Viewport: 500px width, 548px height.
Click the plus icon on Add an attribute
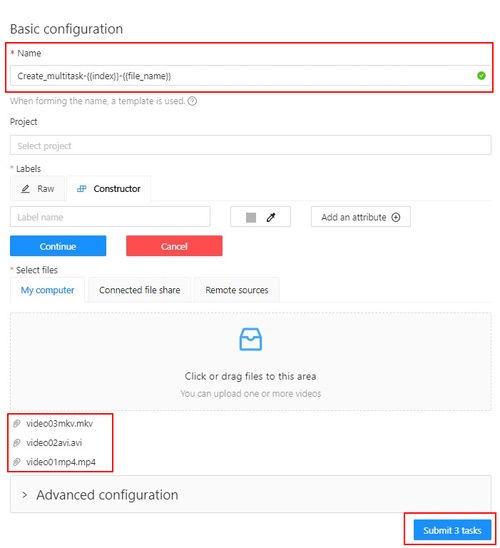(x=396, y=217)
